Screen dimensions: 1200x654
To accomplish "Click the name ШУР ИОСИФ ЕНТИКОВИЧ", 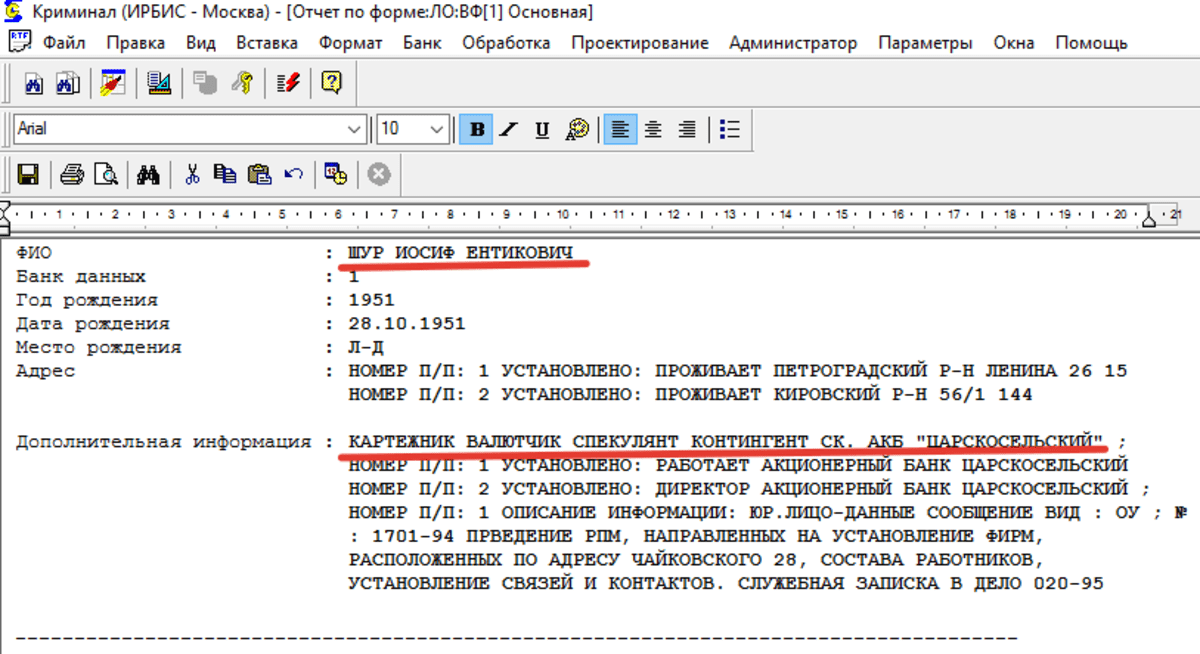I will click(x=461, y=253).
